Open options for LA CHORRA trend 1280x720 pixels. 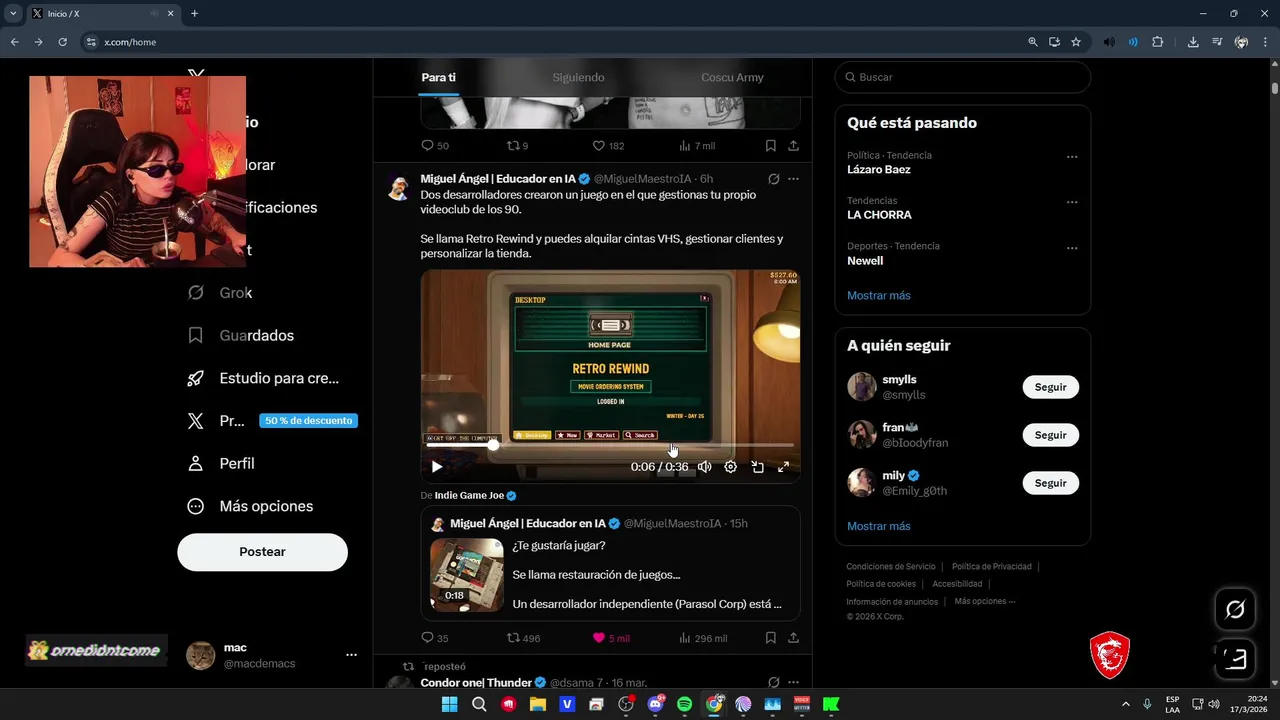pyautogui.click(x=1072, y=202)
